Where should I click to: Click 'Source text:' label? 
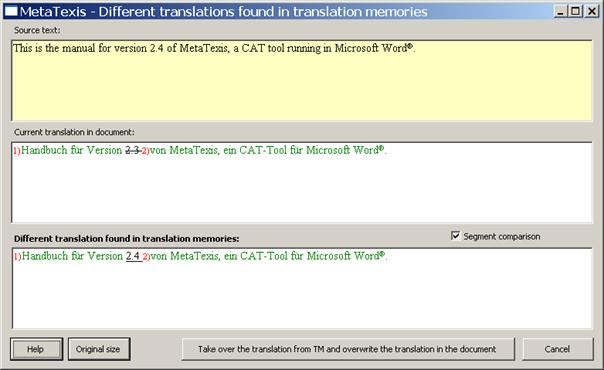click(37, 30)
